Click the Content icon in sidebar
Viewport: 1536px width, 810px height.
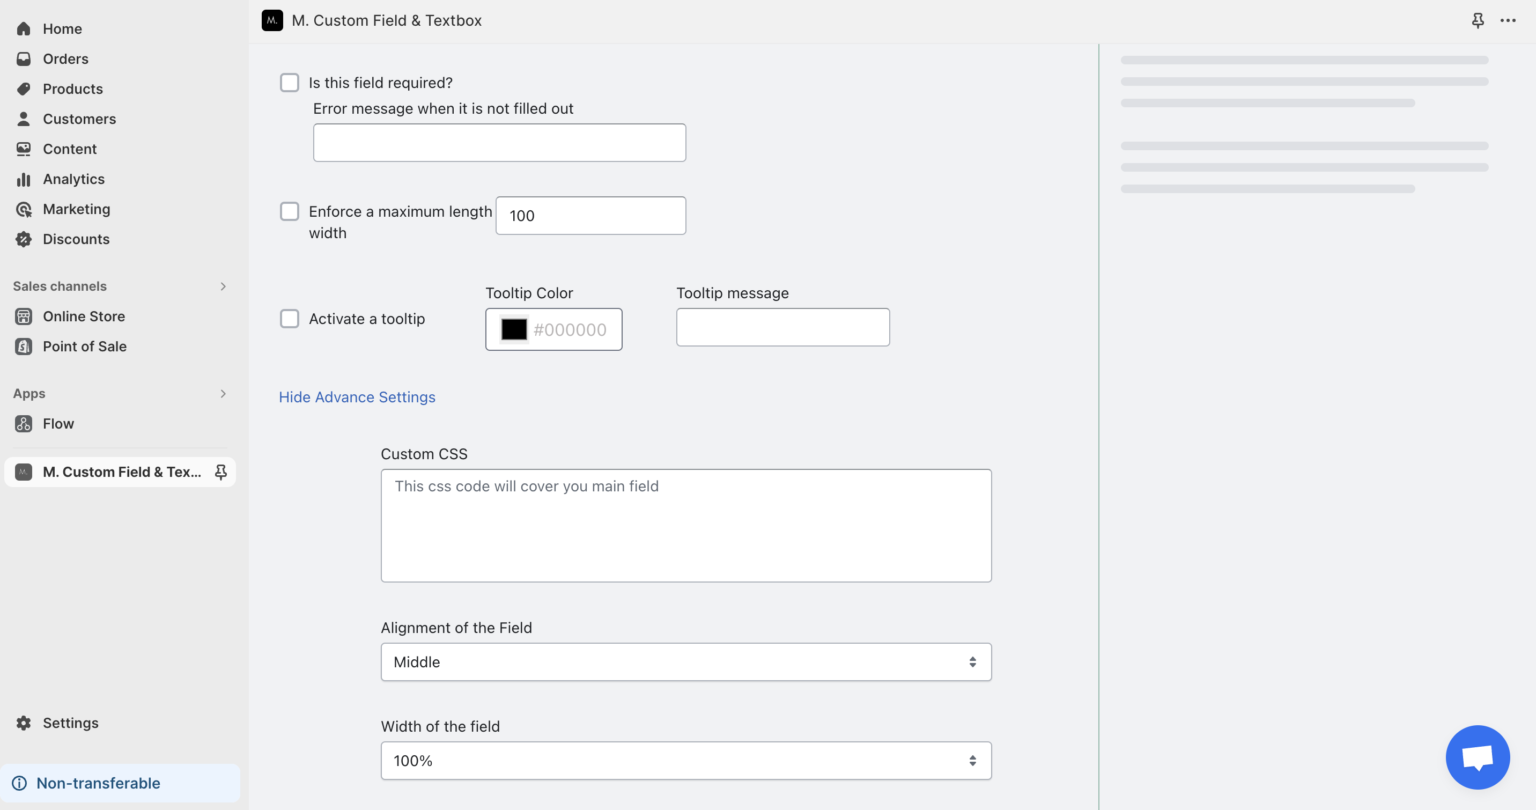[24, 149]
